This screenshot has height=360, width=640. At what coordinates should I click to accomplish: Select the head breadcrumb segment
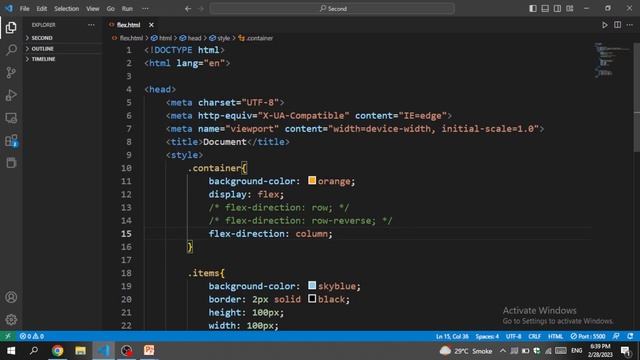191,38
